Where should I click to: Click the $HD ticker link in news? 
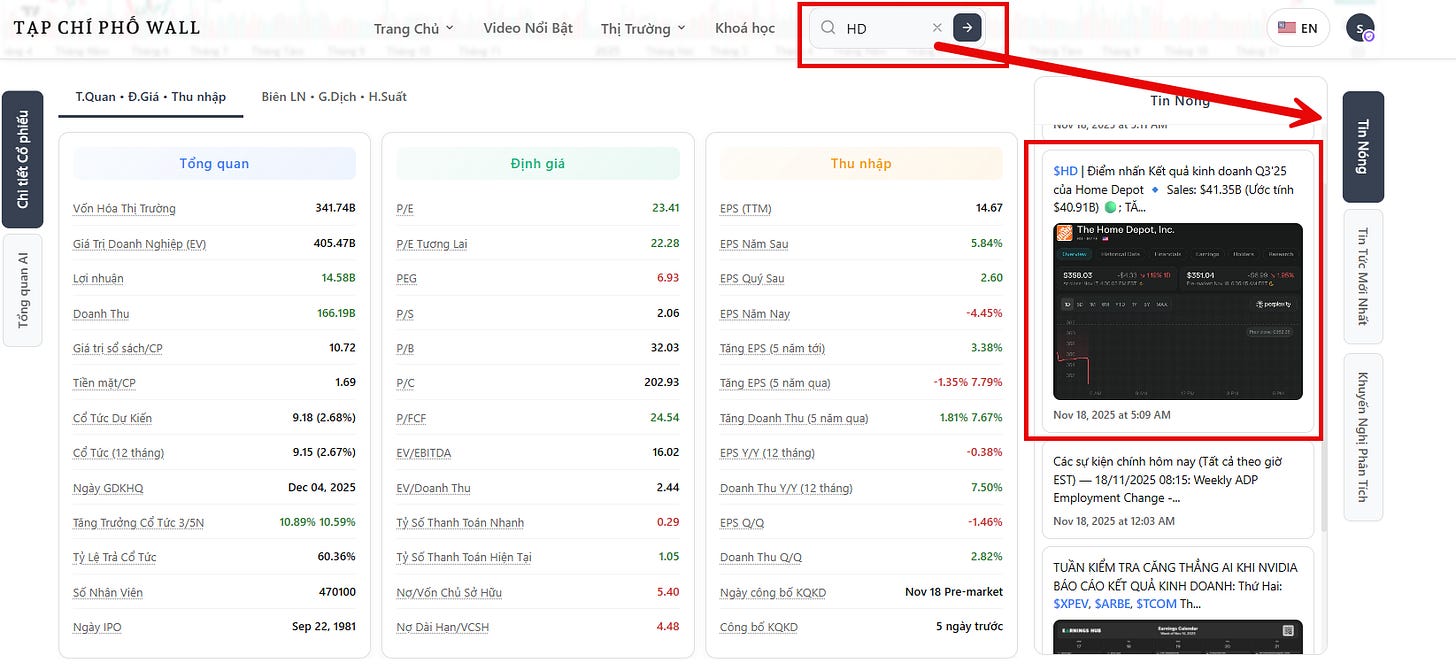pos(1065,171)
